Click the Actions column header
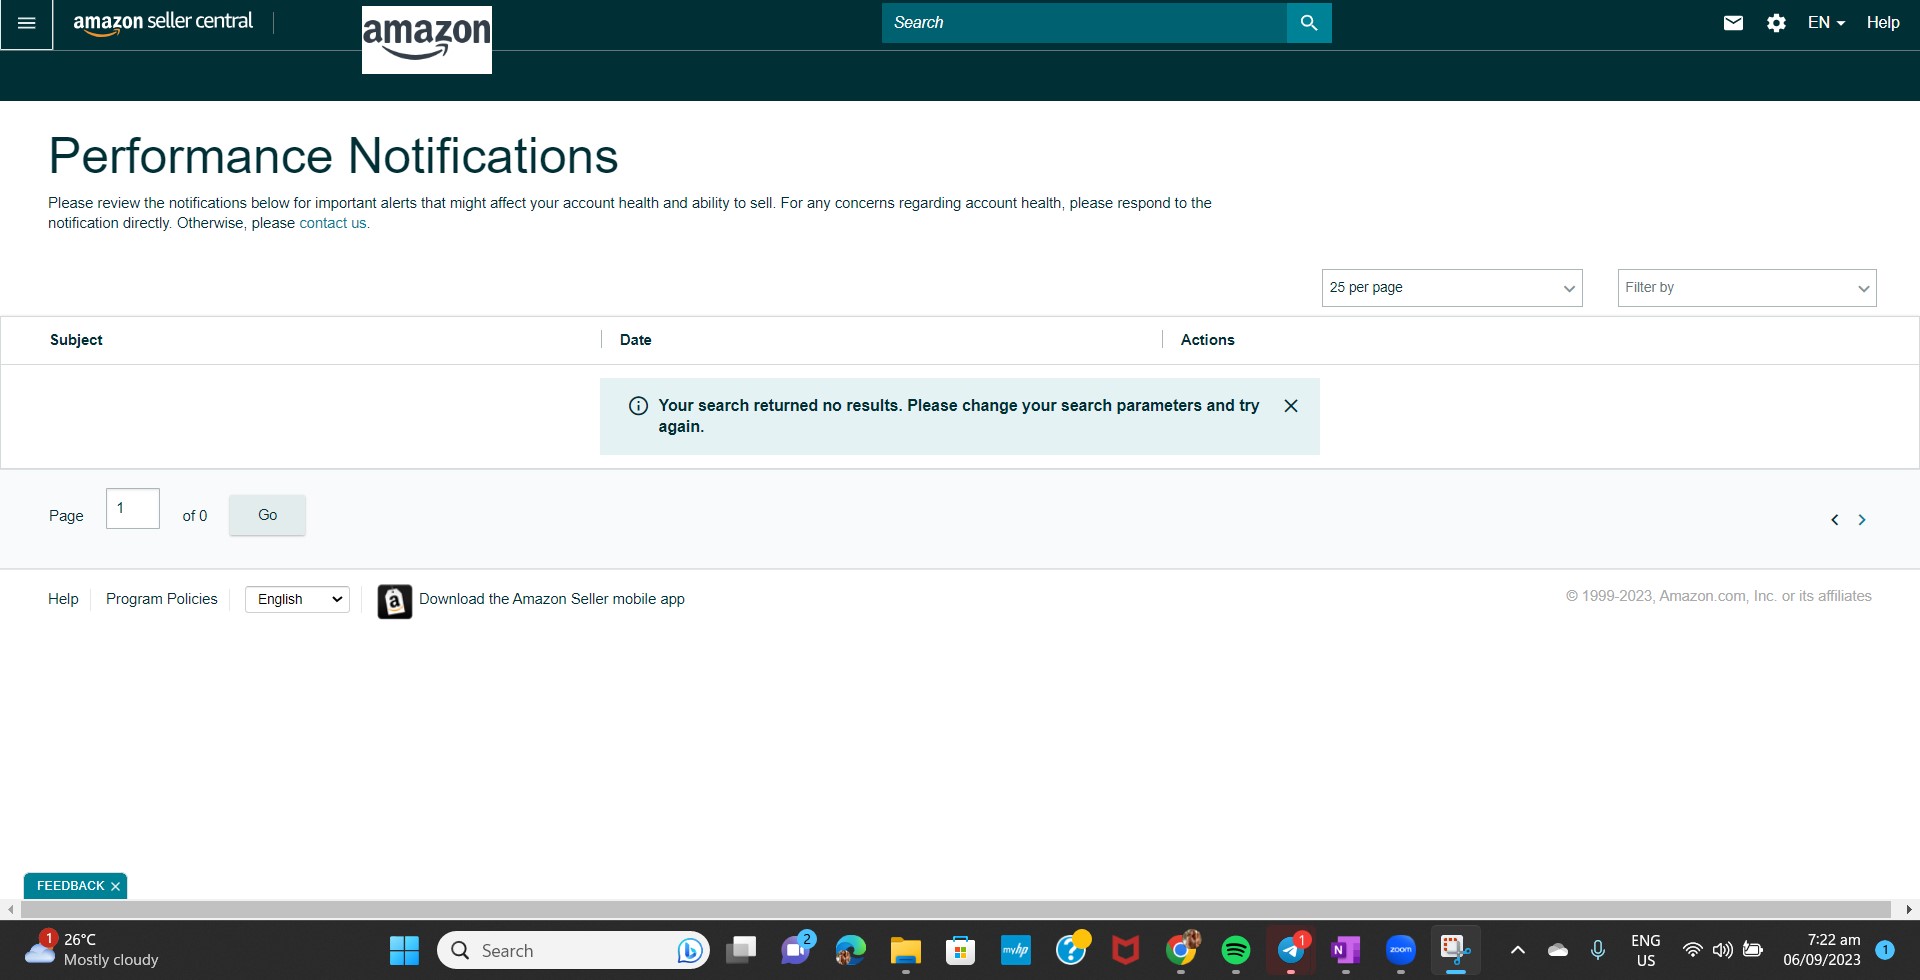This screenshot has width=1920, height=980. (x=1207, y=340)
